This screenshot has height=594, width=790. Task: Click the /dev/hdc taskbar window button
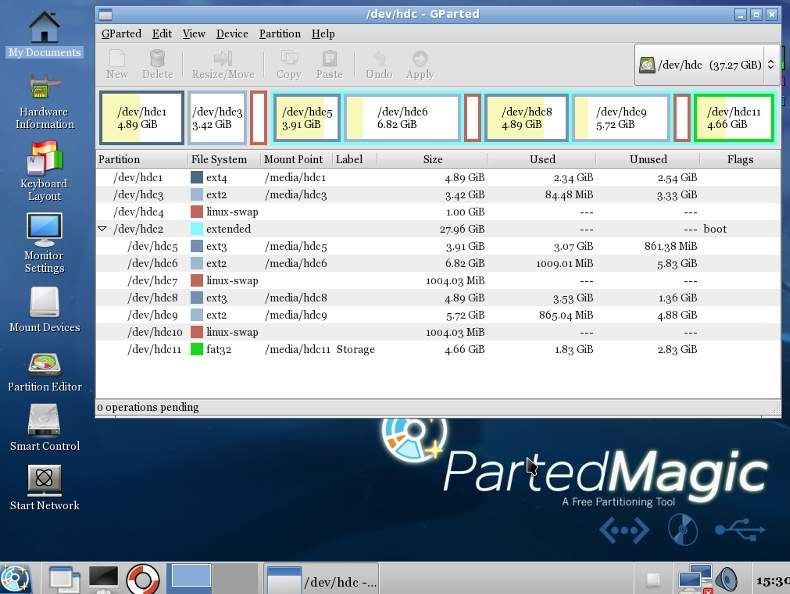click(x=321, y=579)
